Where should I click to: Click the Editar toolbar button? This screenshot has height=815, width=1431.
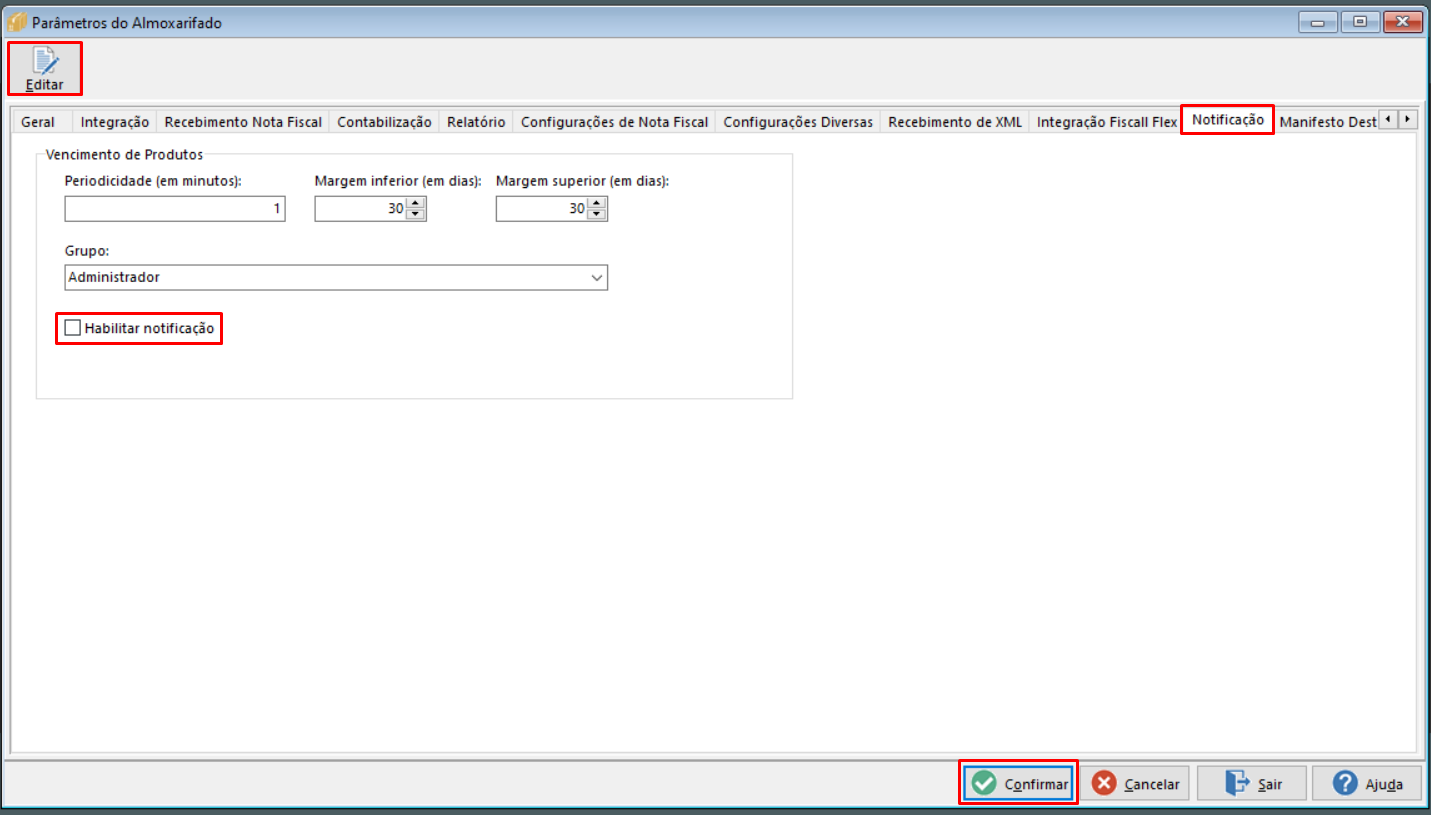pyautogui.click(x=44, y=68)
